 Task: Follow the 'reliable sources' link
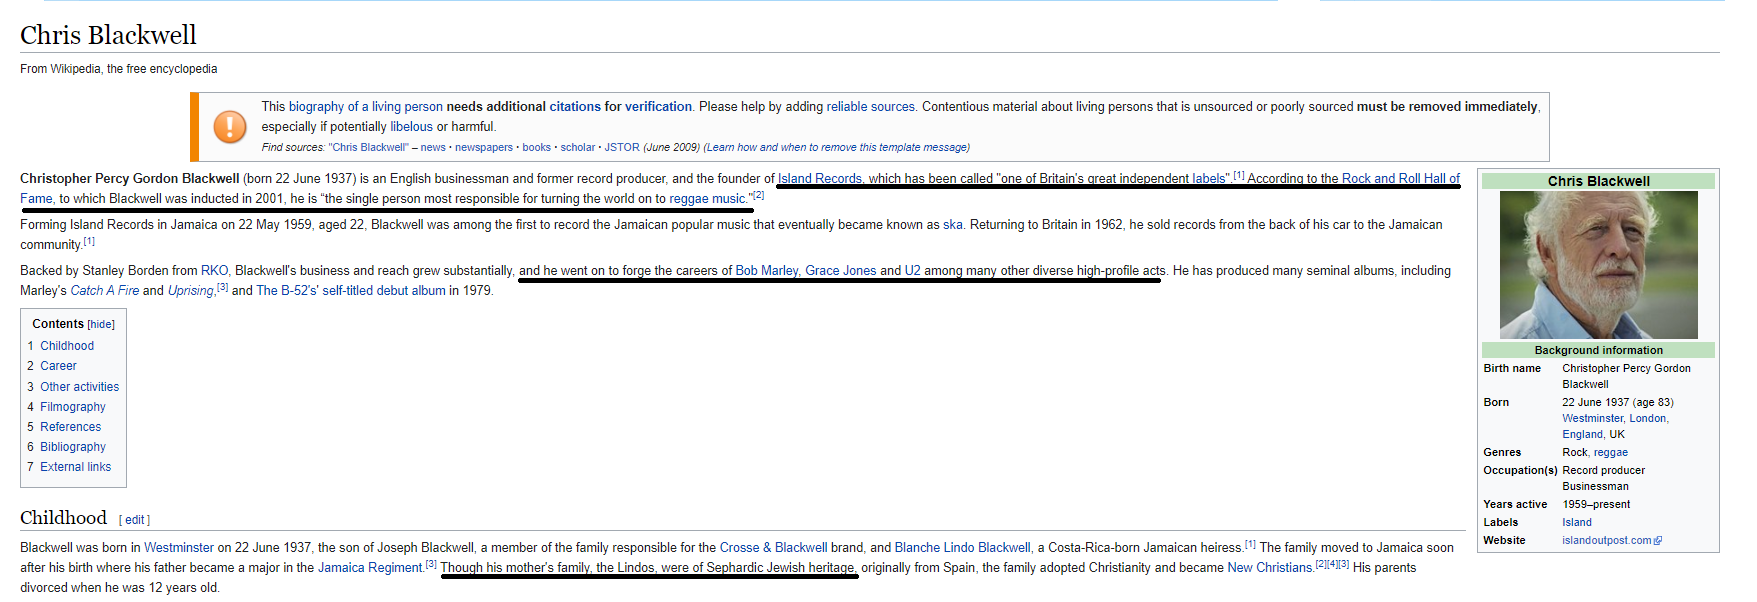click(870, 107)
